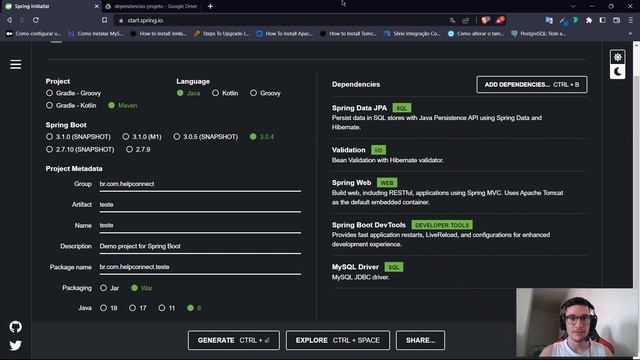
Task: Switch to the Google Drive tab
Action: point(151,6)
